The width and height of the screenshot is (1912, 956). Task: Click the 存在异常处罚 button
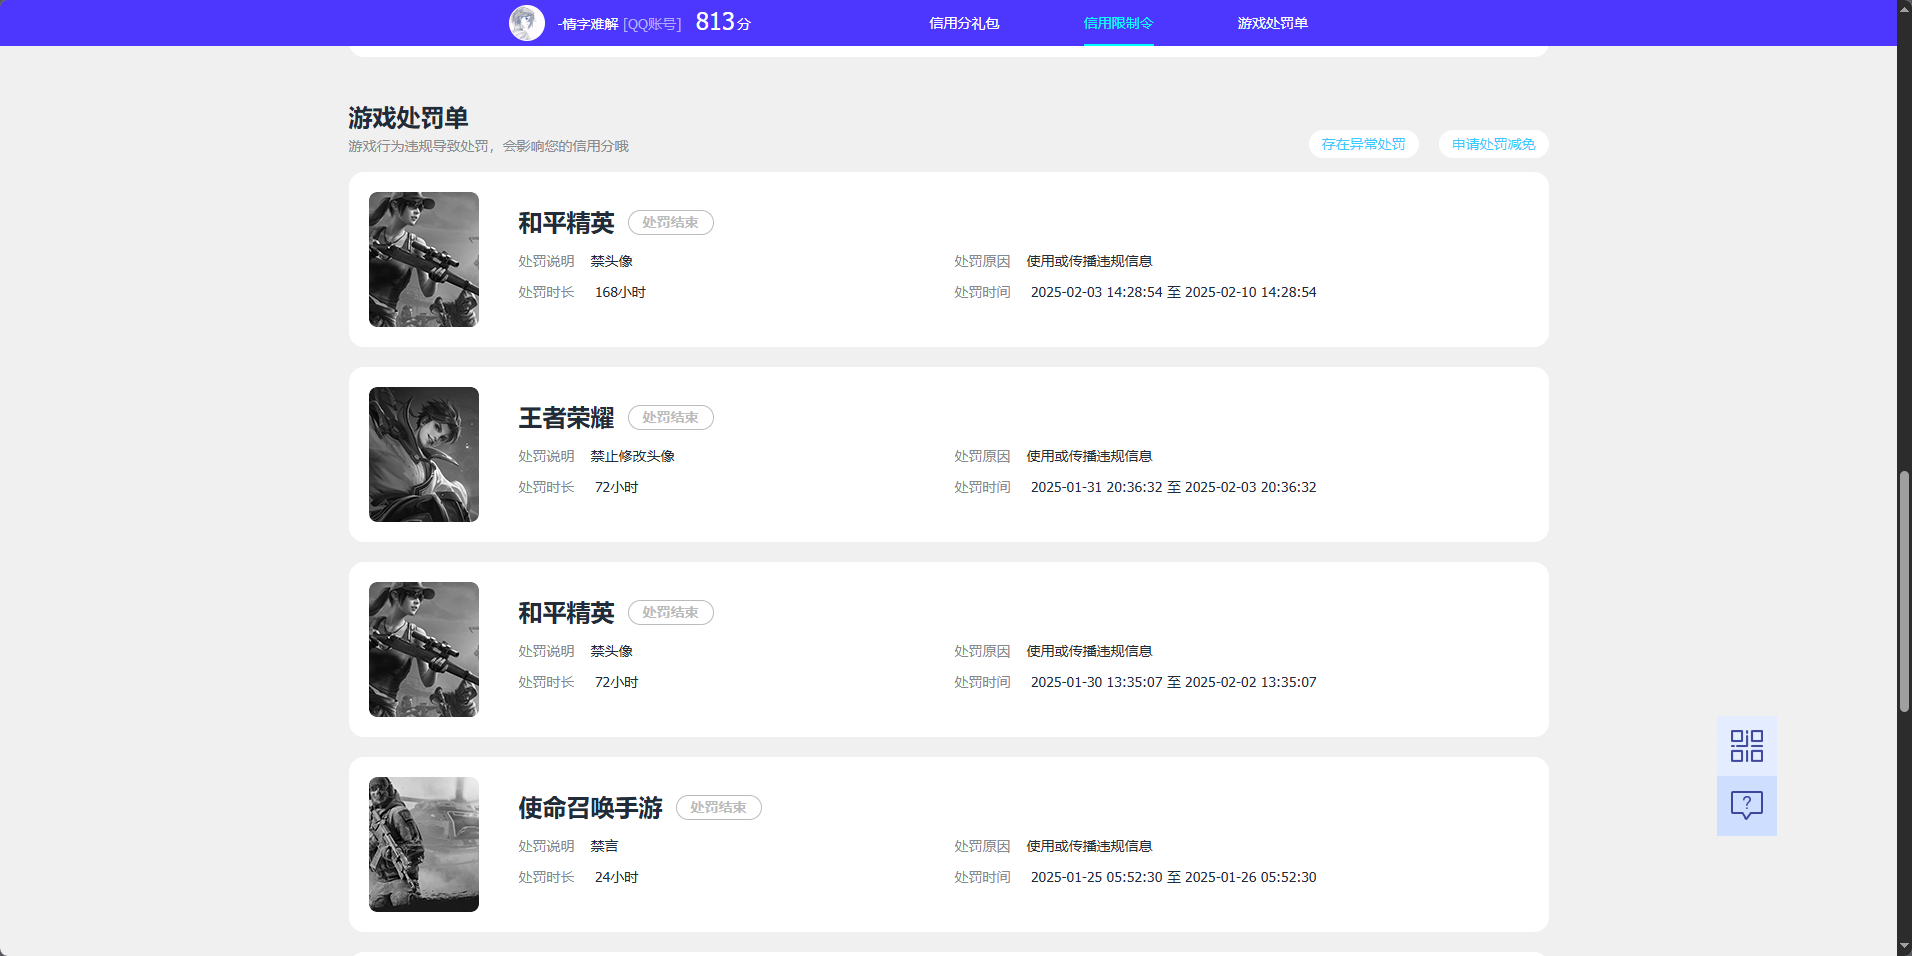coord(1363,144)
